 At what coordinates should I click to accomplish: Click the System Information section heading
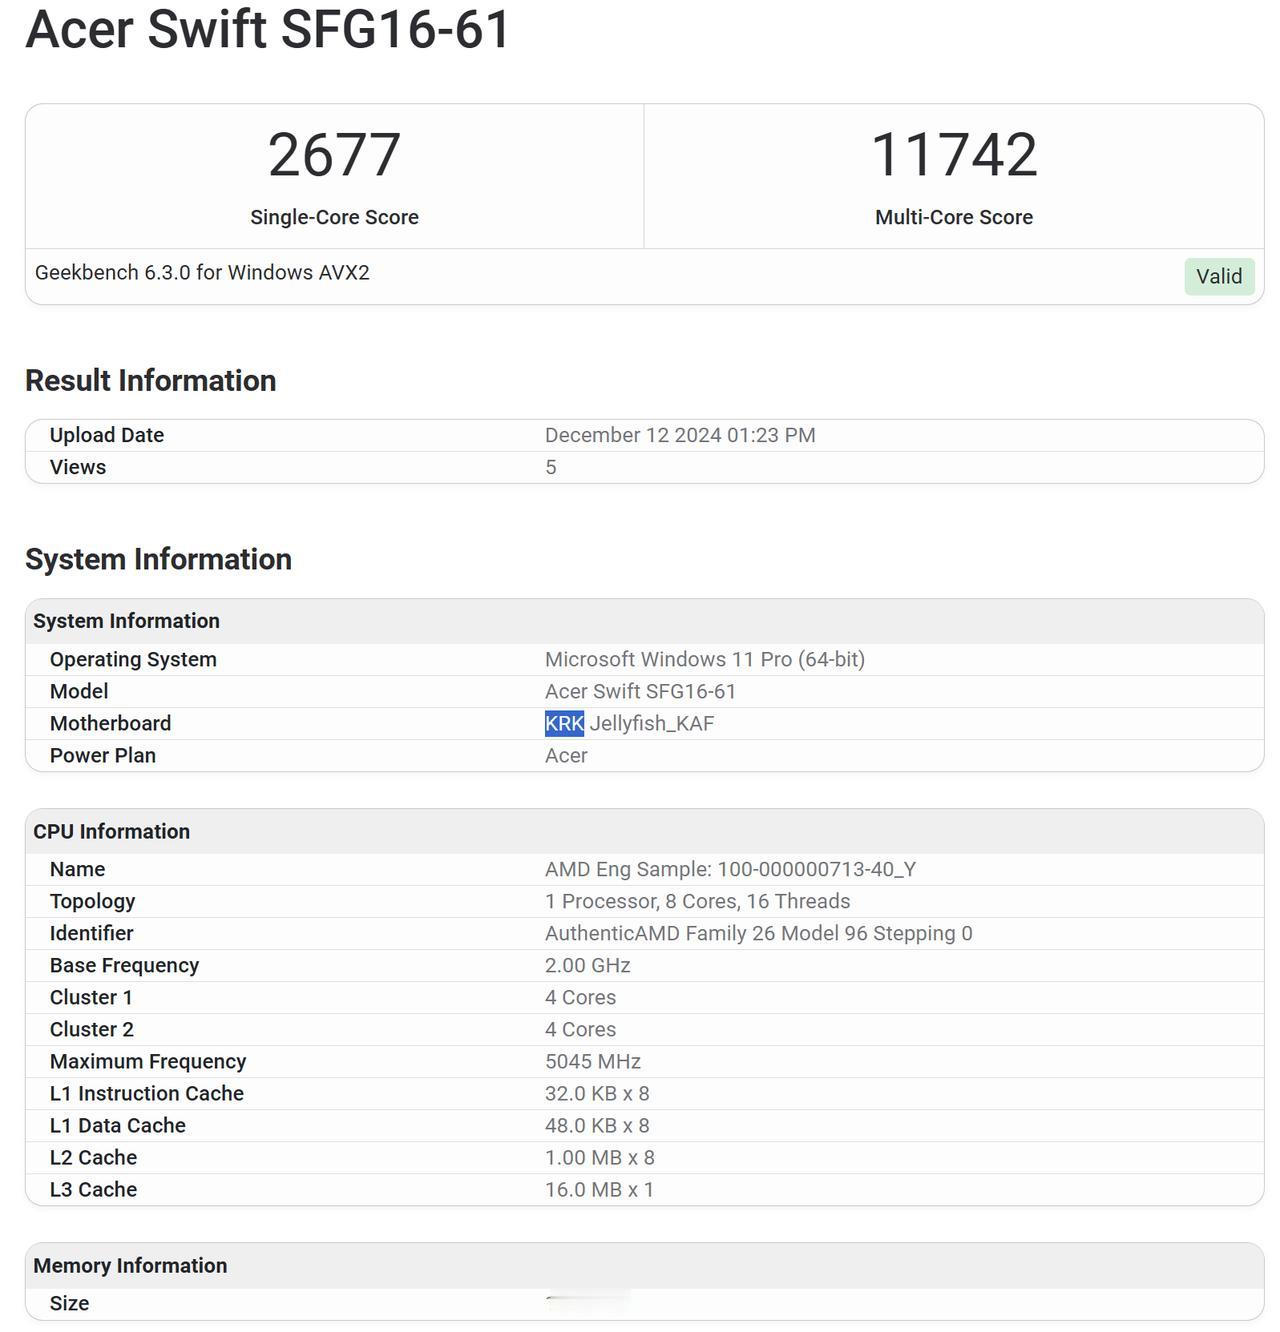(159, 559)
